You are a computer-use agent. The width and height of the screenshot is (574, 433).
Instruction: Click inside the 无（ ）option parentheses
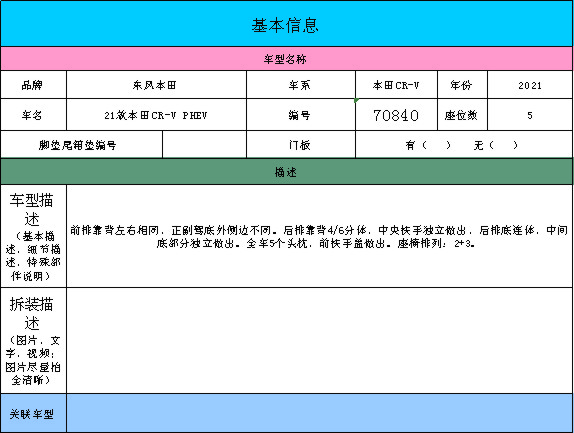[503, 145]
